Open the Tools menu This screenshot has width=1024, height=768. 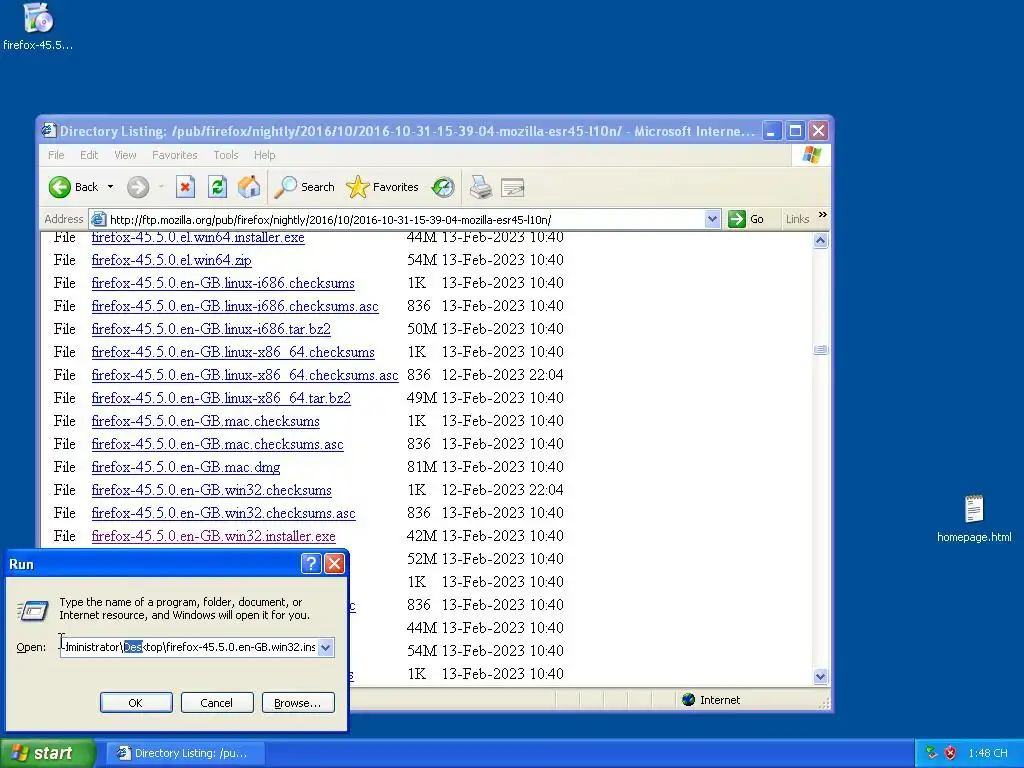click(225, 155)
